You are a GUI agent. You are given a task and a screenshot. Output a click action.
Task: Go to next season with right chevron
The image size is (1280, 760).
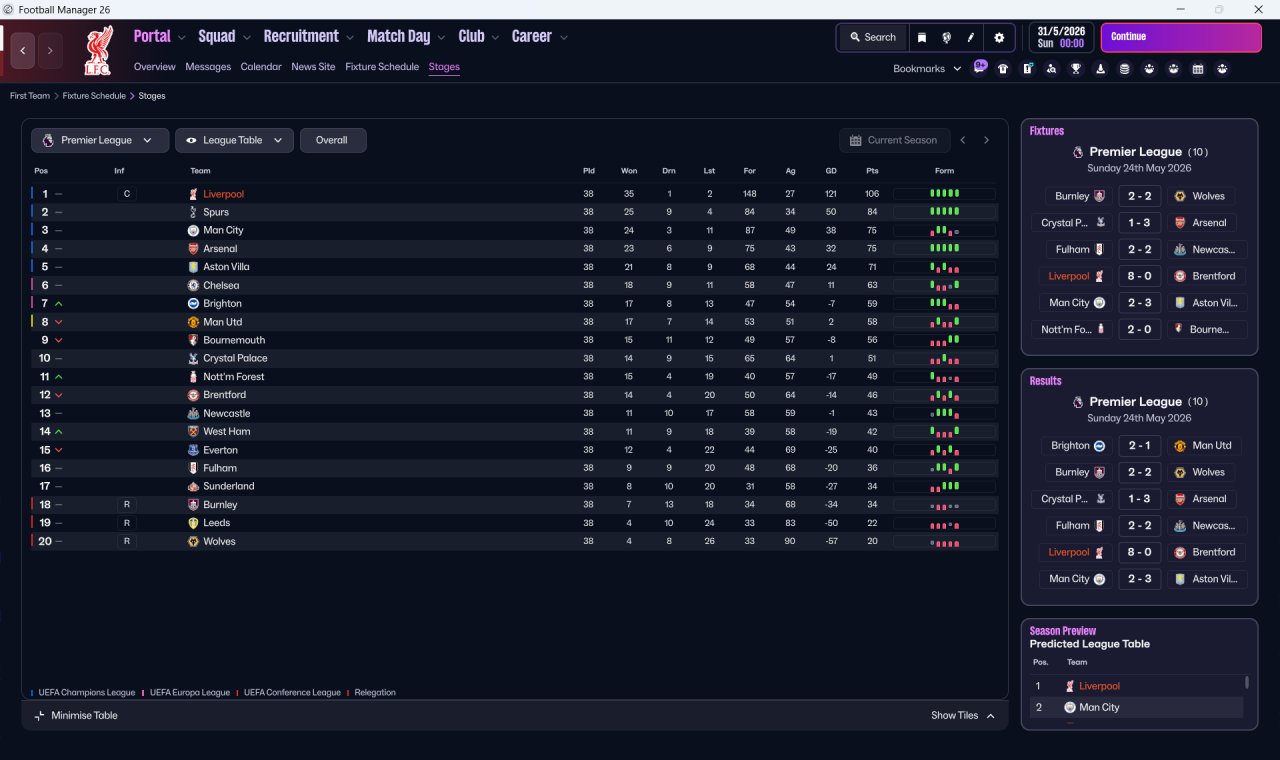[x=986, y=140]
